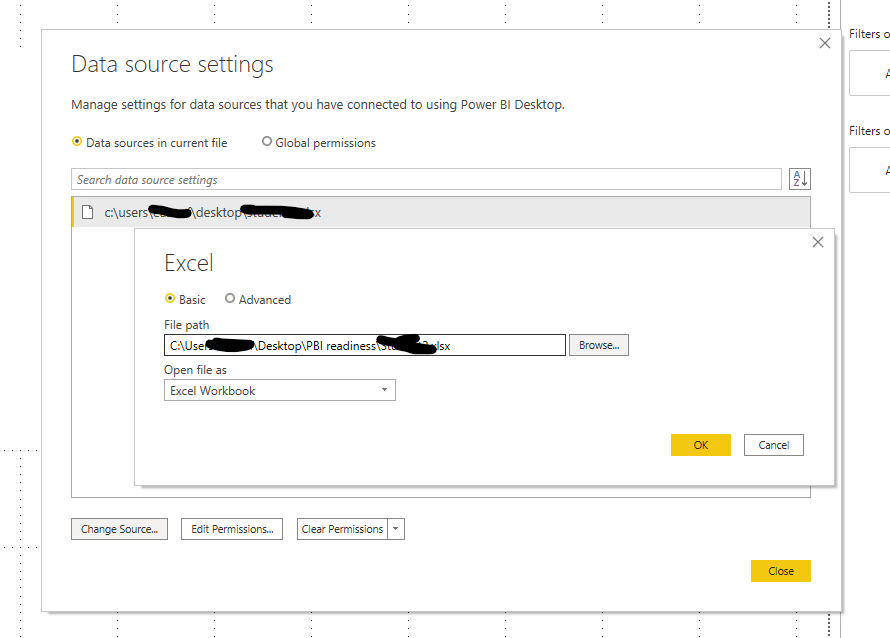Click the file icon beside the xlsx data source
890x638 pixels.
click(87, 212)
